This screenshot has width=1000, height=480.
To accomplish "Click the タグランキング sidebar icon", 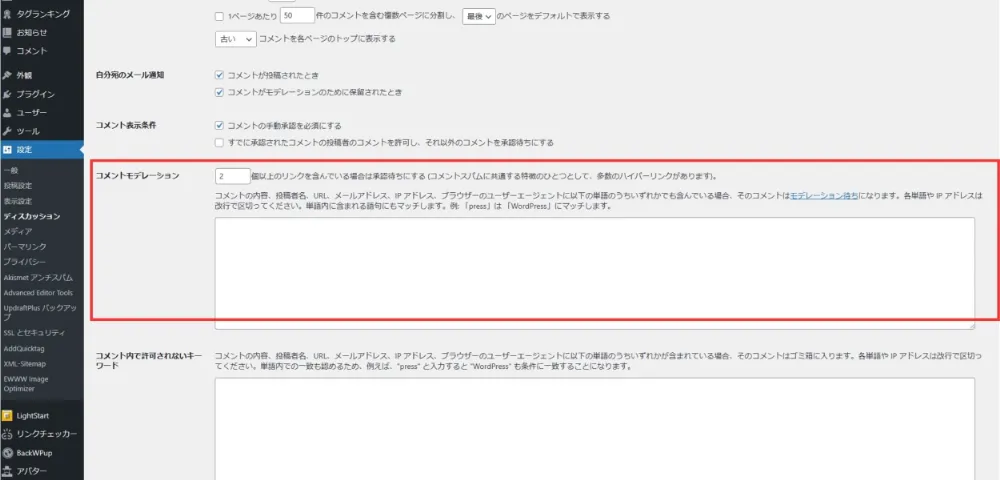I will click(x=7, y=13).
